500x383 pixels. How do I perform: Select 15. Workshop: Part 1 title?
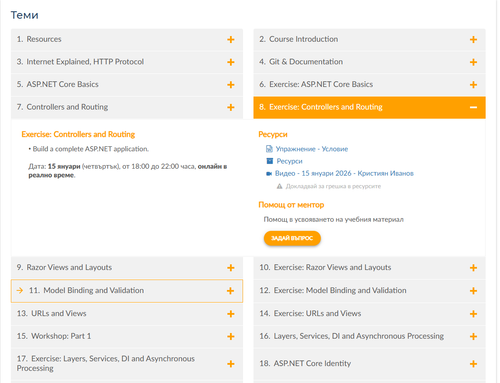click(54, 336)
